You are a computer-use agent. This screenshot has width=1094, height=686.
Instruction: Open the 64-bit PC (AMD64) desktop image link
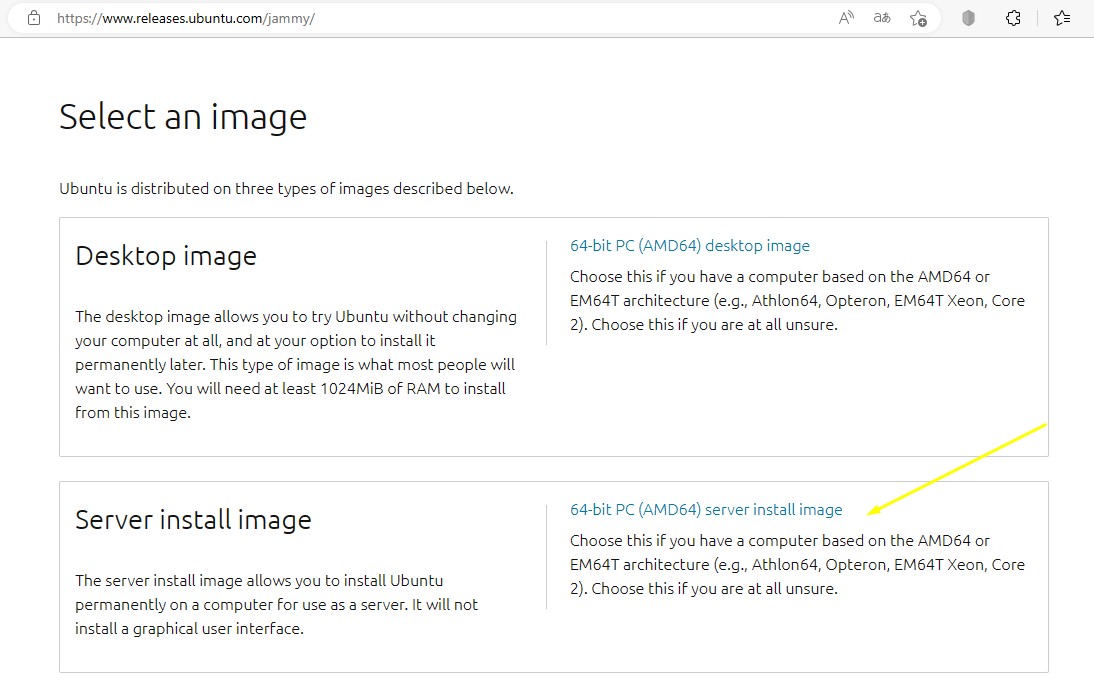click(690, 246)
